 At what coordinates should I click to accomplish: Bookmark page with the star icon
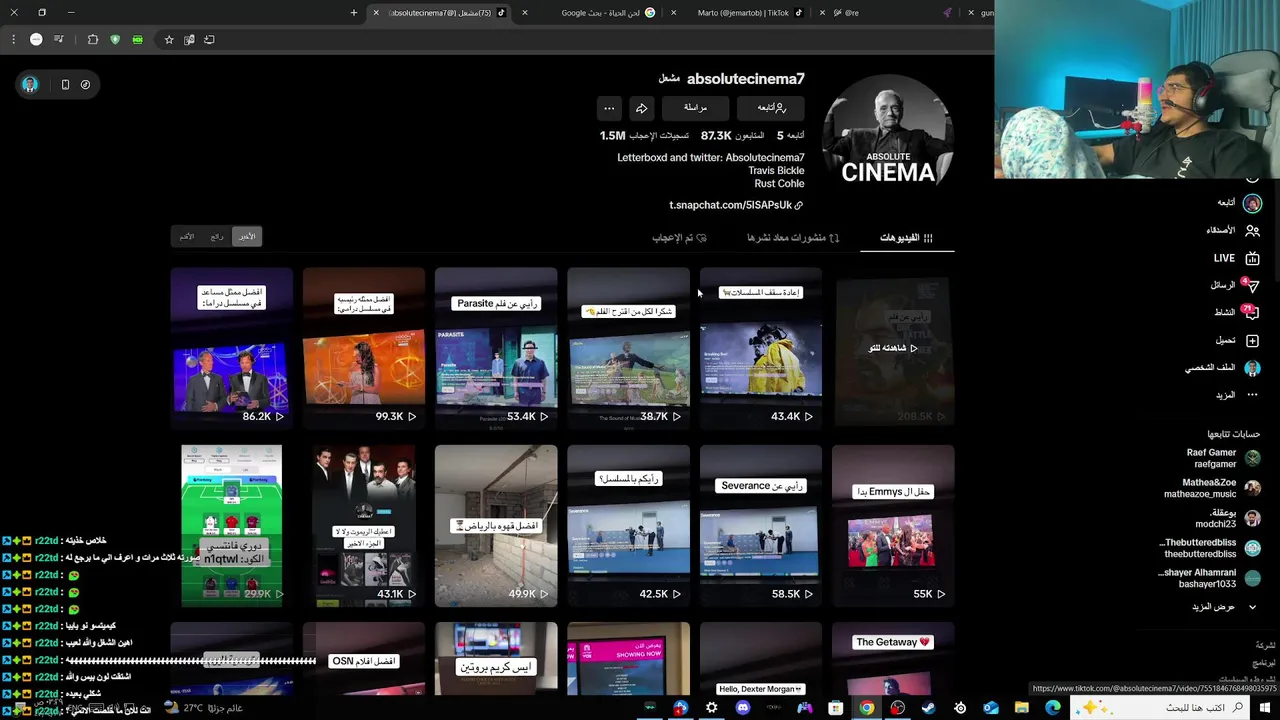169,40
